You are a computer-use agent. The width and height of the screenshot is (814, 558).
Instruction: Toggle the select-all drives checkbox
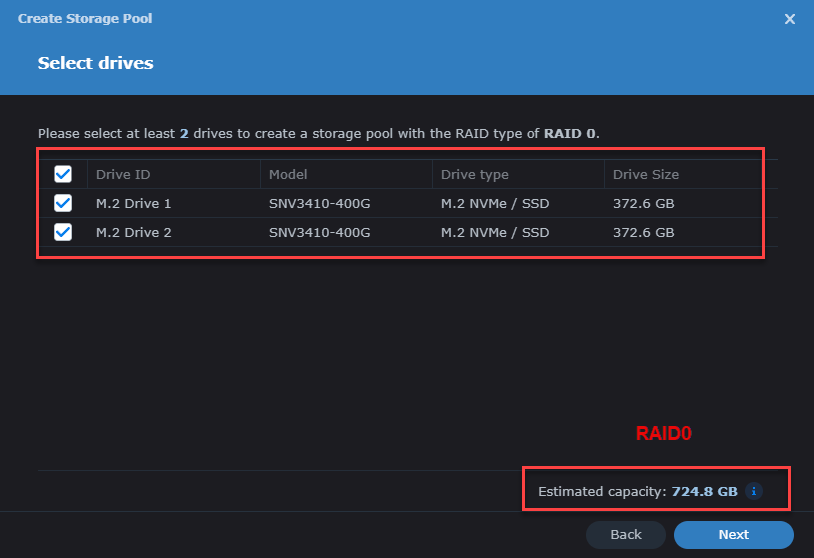63,175
